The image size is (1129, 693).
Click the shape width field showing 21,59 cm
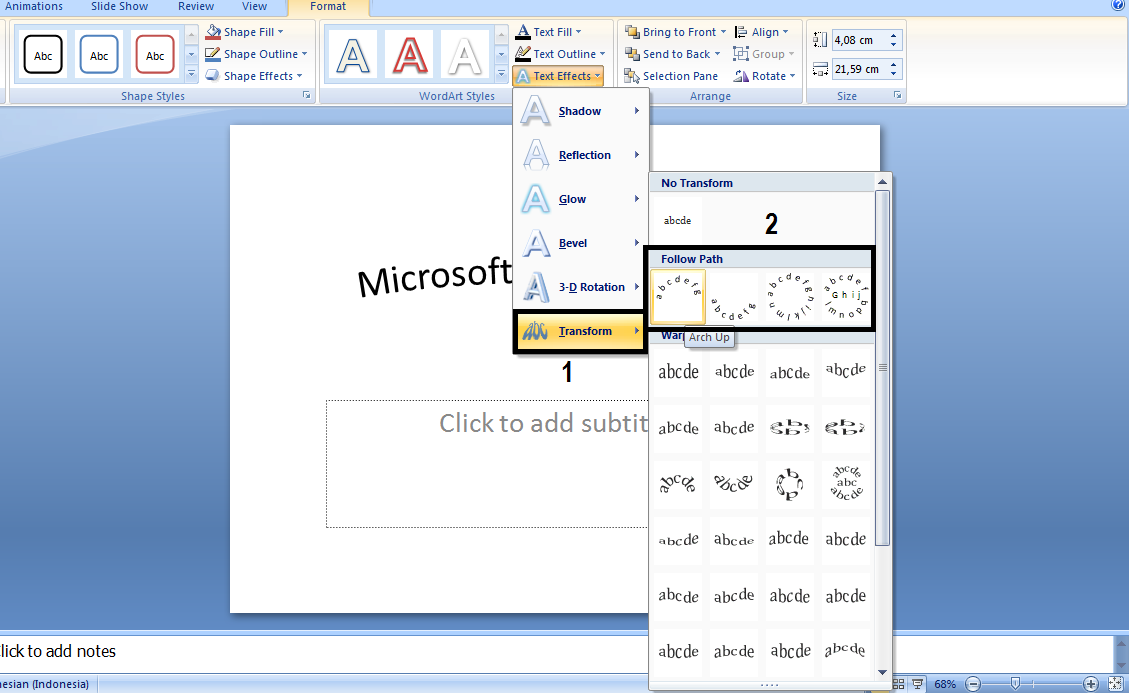(x=858, y=69)
